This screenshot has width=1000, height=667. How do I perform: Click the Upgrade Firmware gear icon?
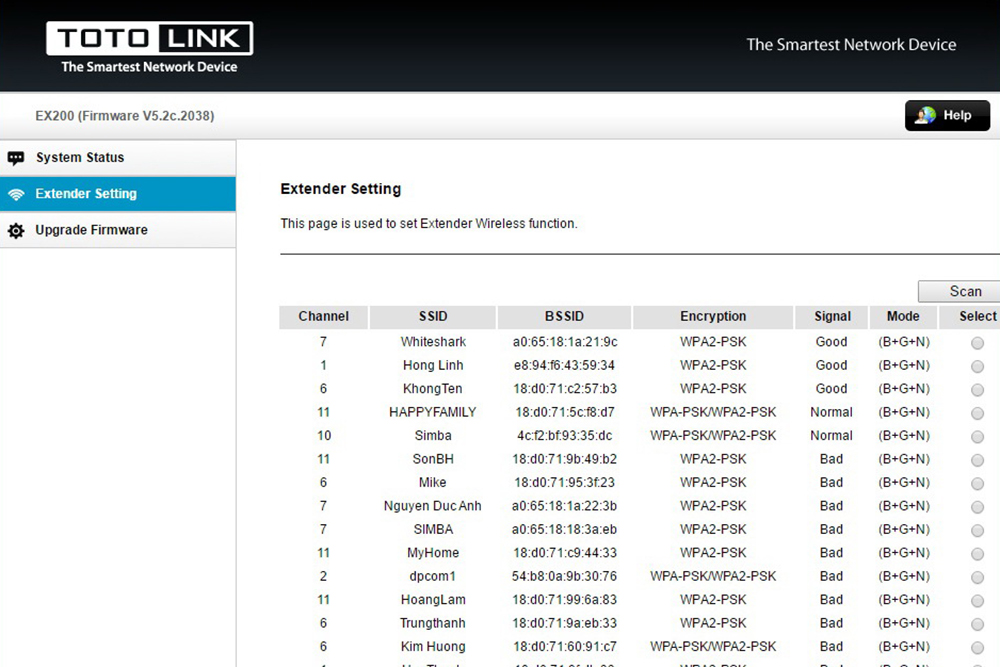point(16,231)
